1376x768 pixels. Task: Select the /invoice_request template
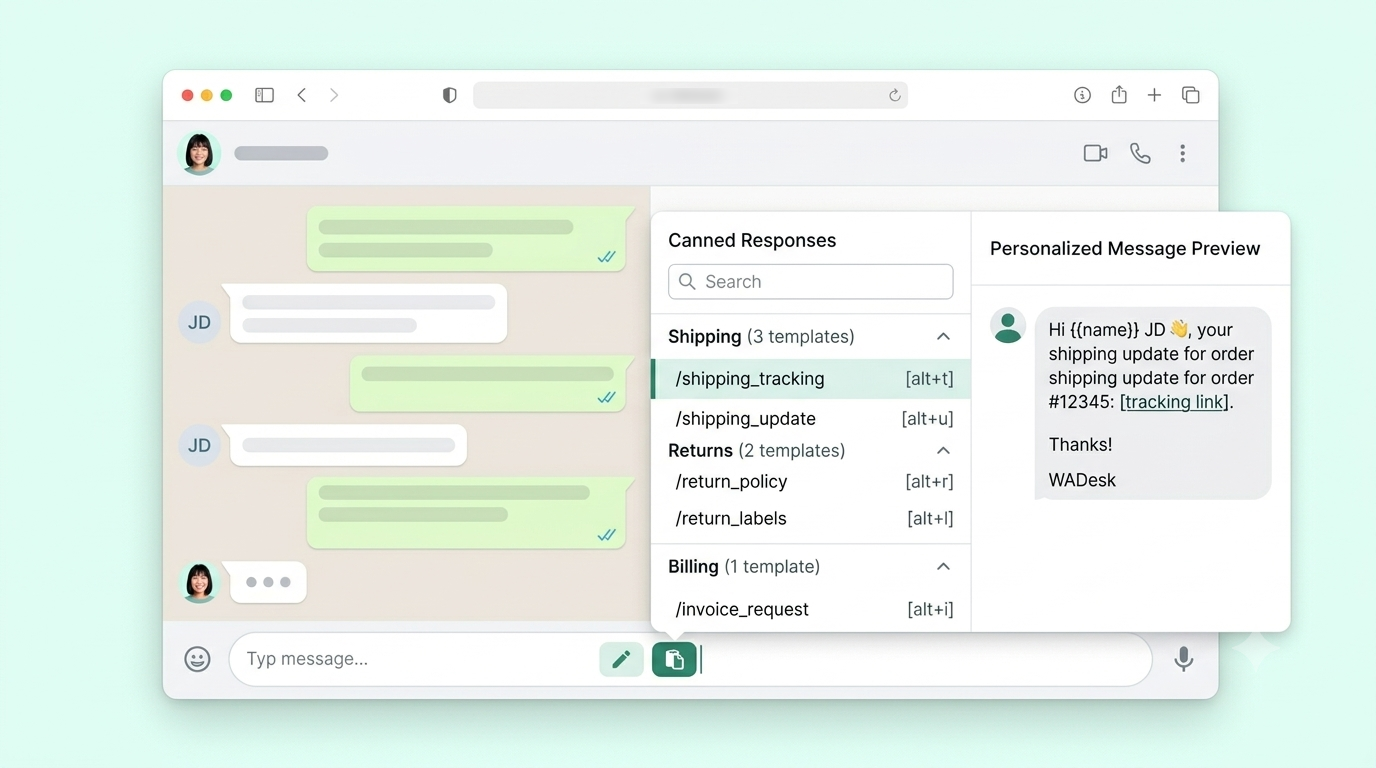(810, 610)
